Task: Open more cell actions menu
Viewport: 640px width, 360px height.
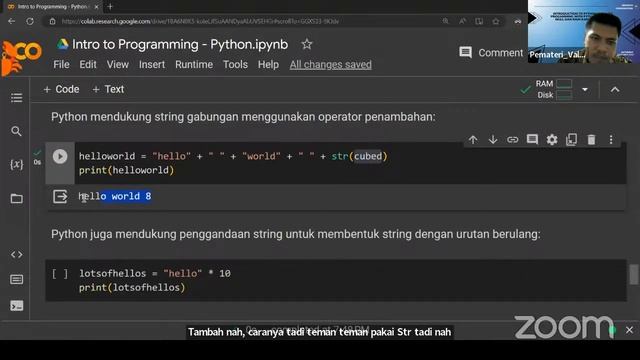Action: click(611, 140)
